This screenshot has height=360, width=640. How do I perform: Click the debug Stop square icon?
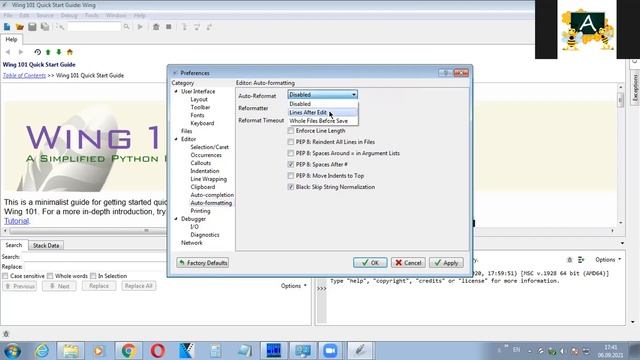pos(169,27)
